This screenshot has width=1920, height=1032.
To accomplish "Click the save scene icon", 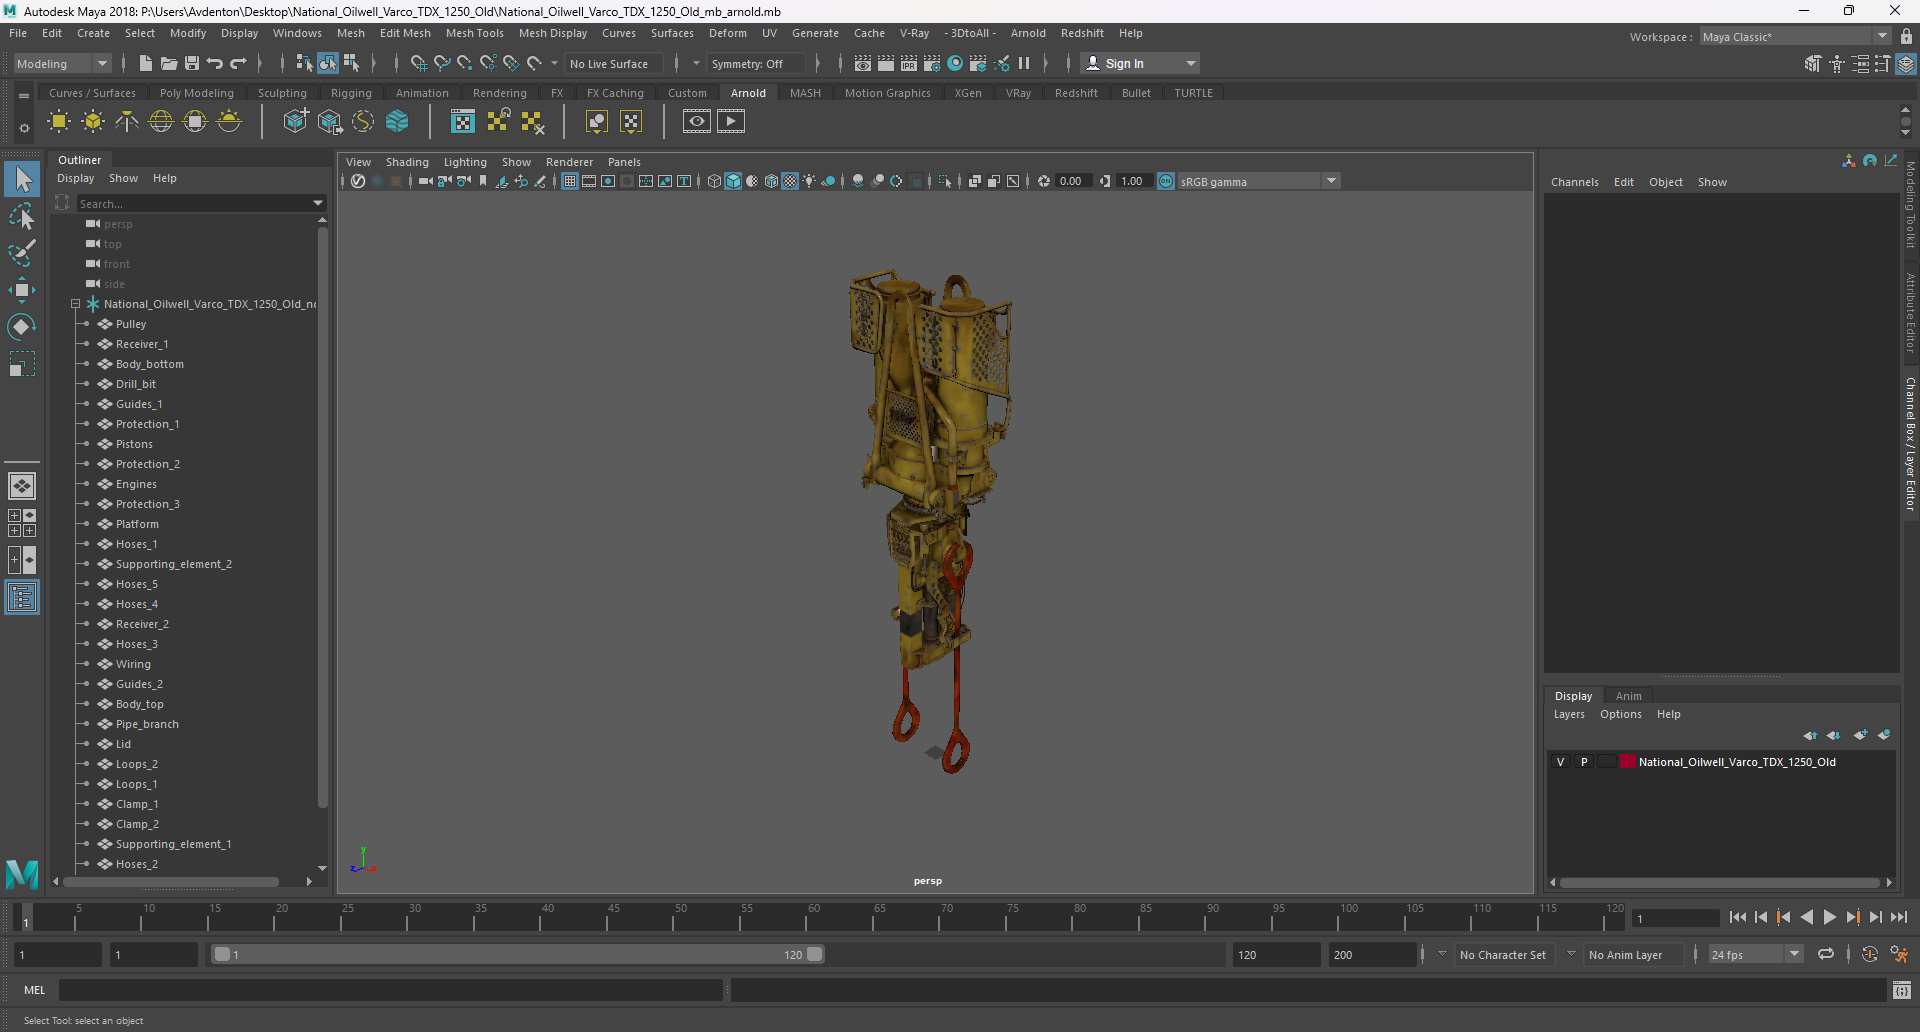I will click(192, 63).
